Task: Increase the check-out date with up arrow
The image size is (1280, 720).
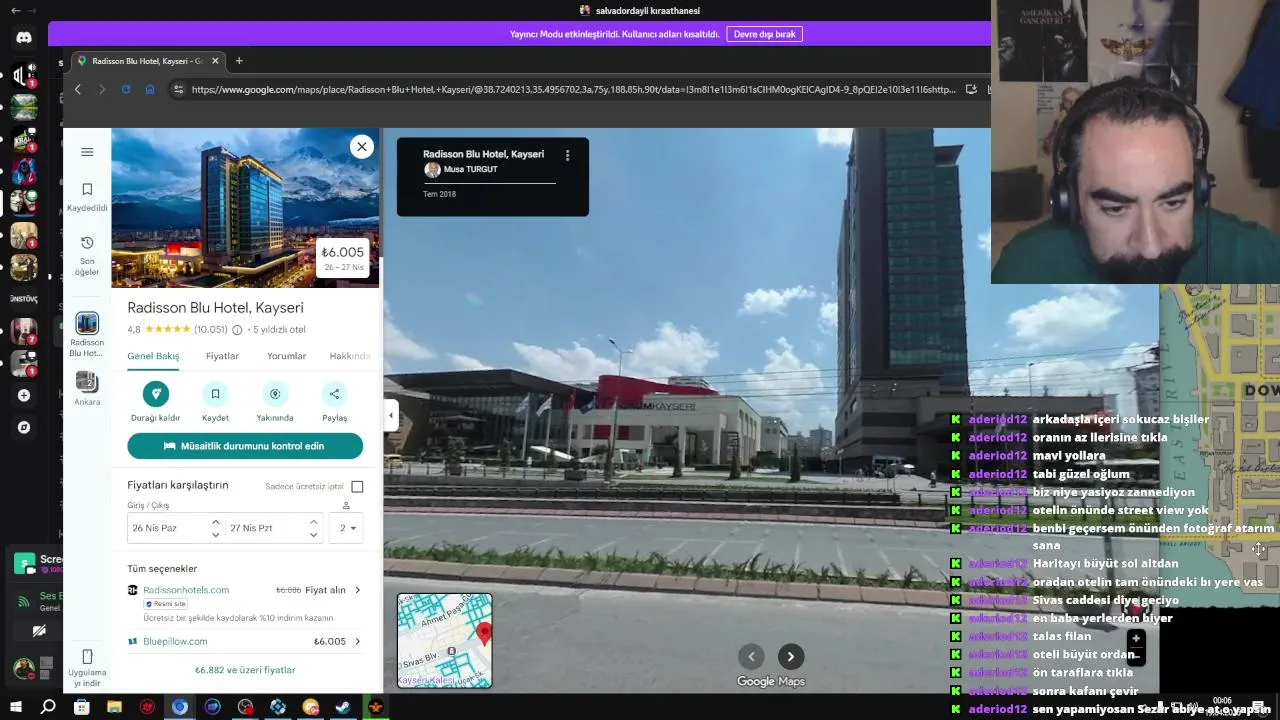Action: pos(313,522)
